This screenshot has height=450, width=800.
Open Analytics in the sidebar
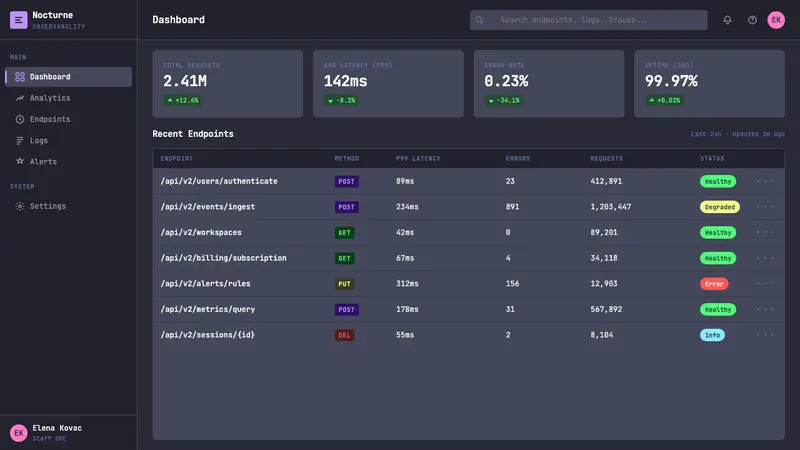point(68,98)
